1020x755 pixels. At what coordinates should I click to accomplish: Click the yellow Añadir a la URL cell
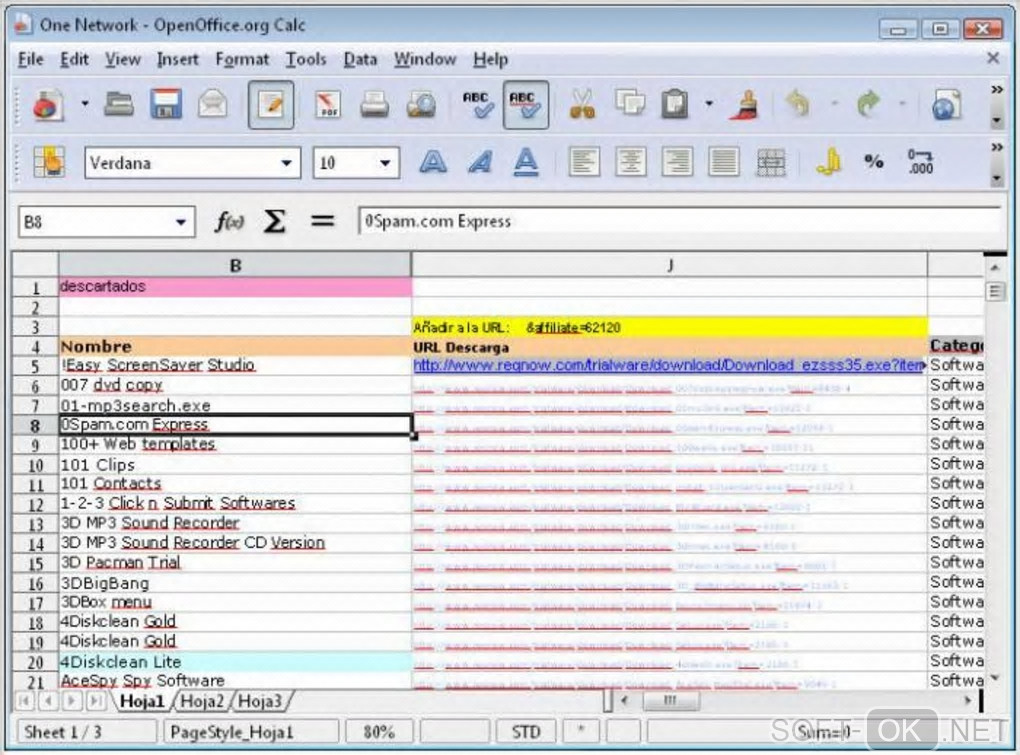[x=669, y=327]
